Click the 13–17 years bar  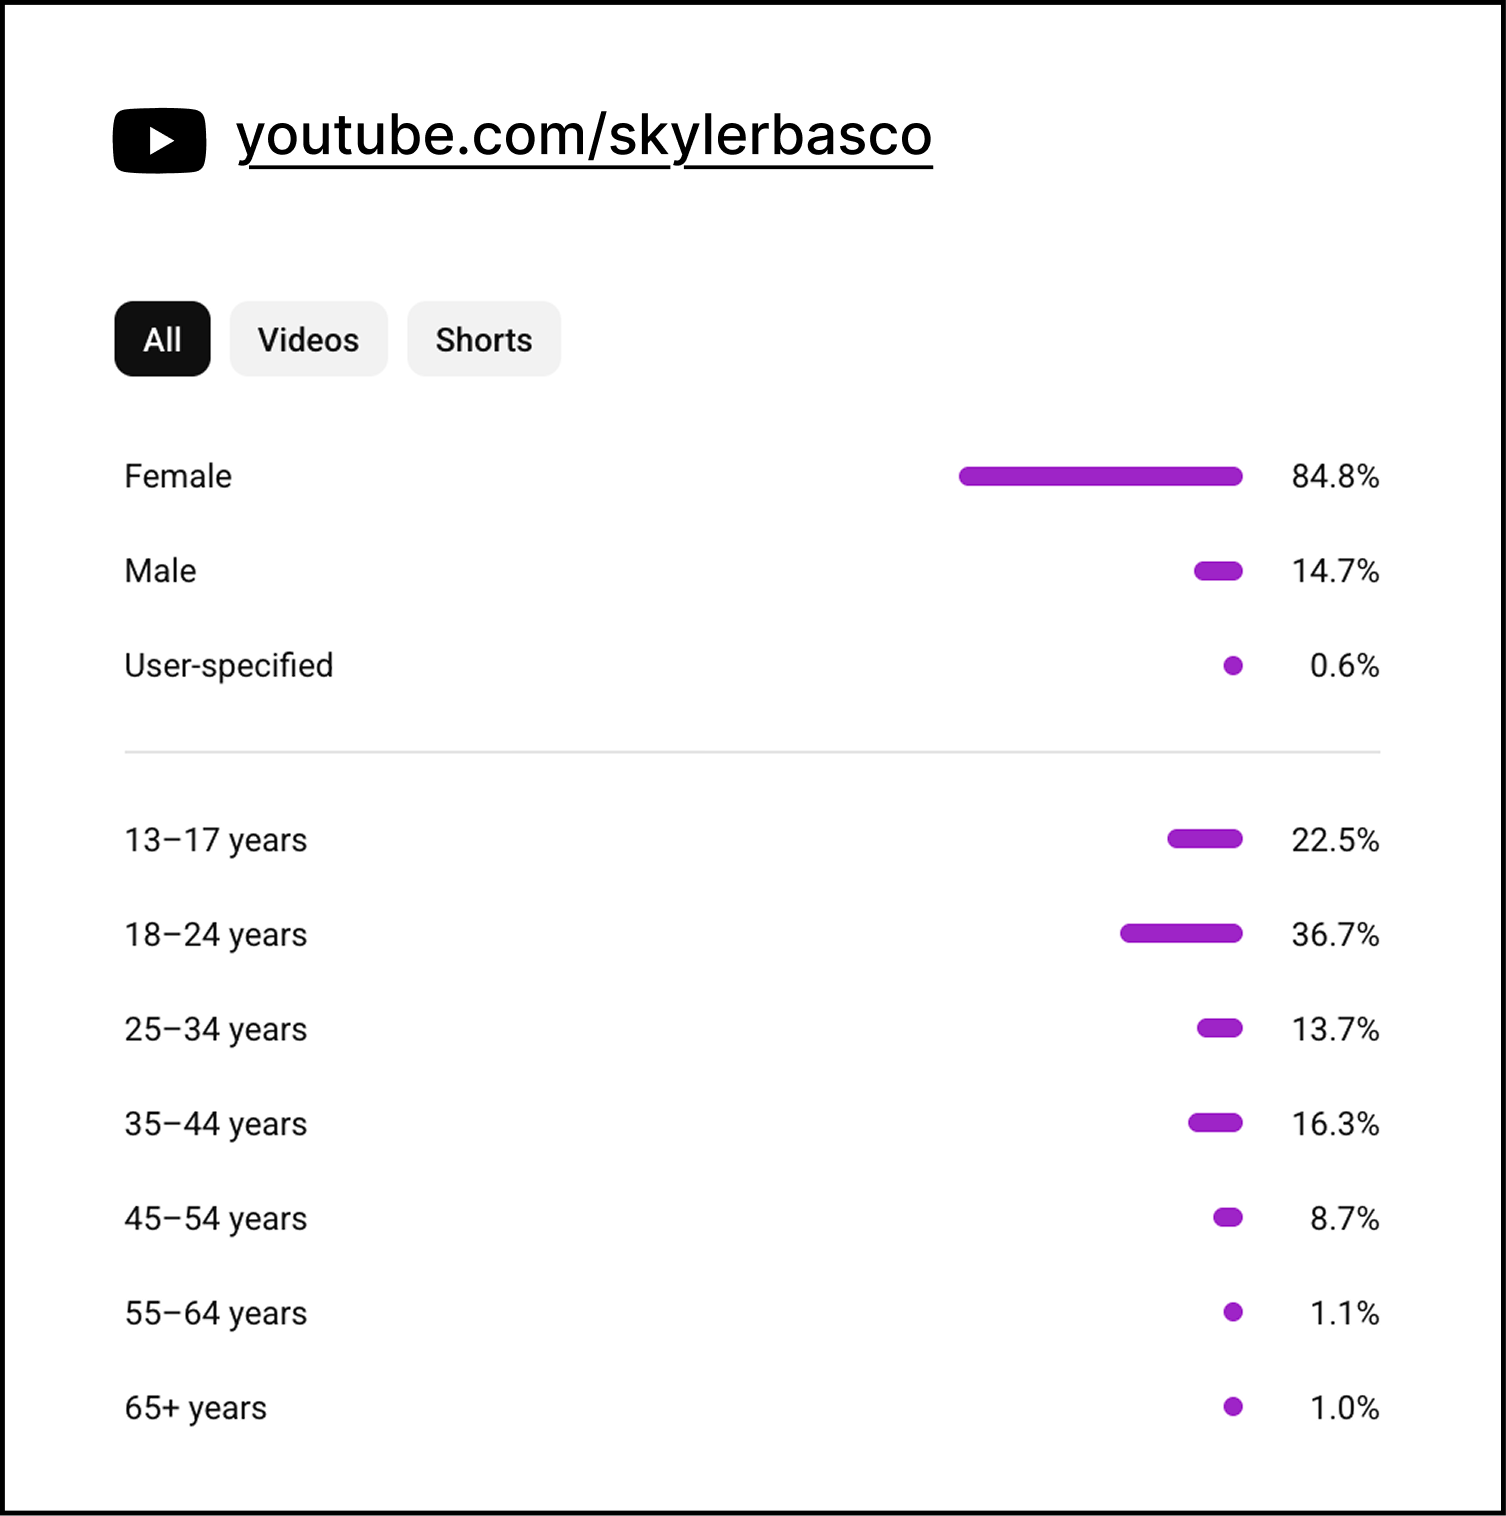click(1205, 839)
